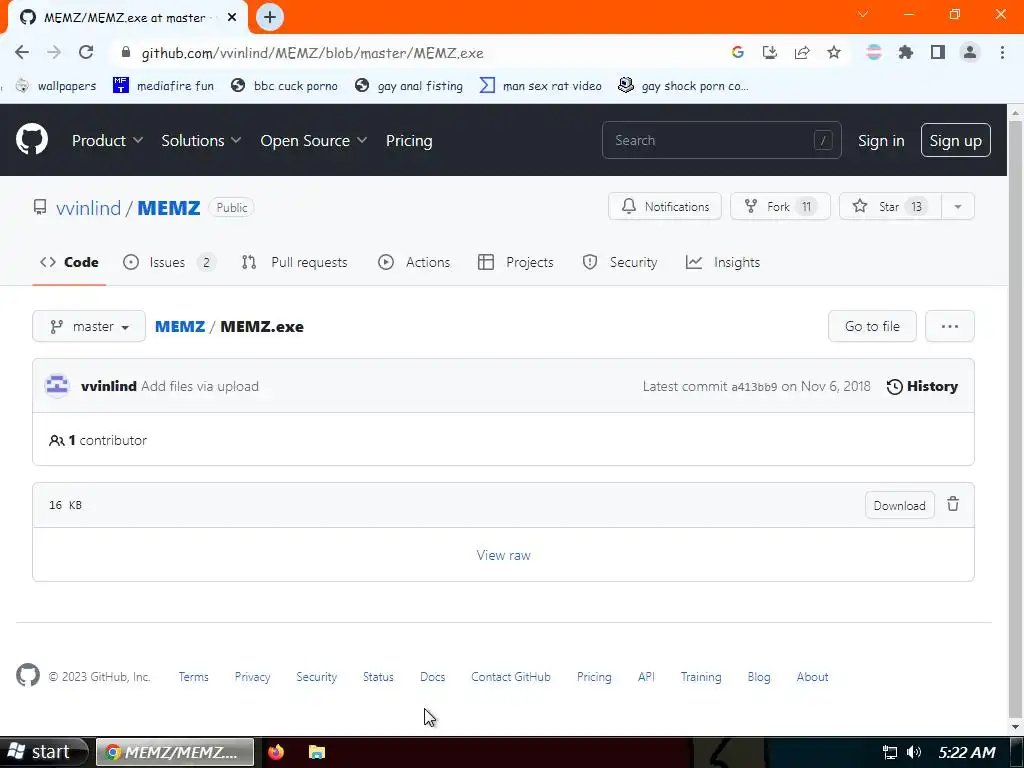Delete the file using the trash icon
This screenshot has width=1024, height=768.
[x=953, y=504]
